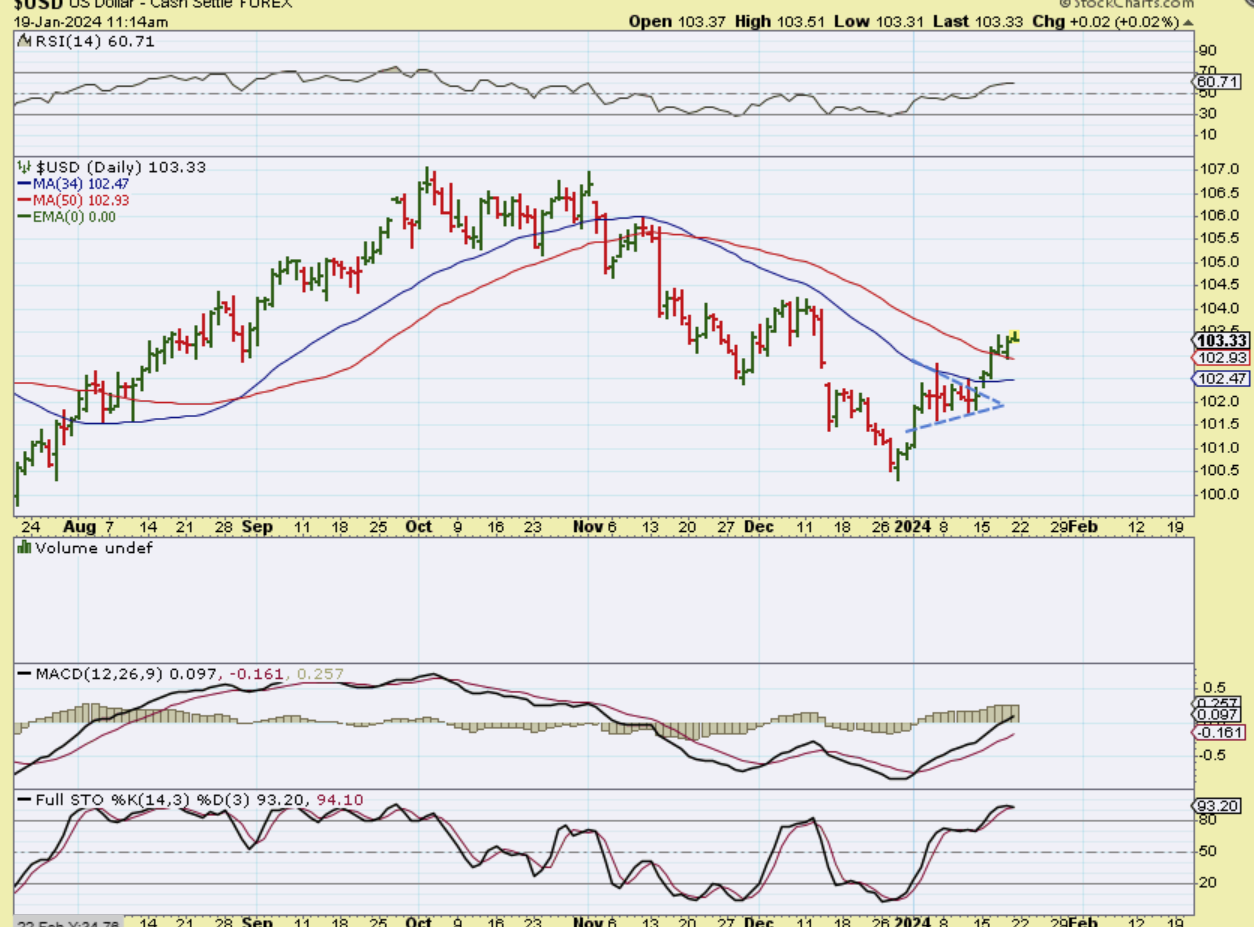The image size is (1254, 927).
Task: Click the red 94.10 %D value in STO label
Action: [x=340, y=800]
